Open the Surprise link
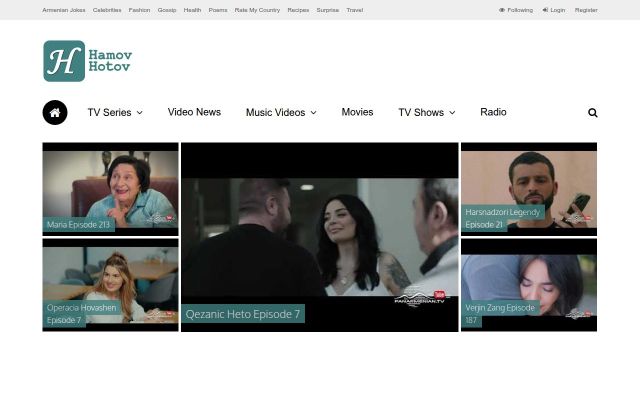640x400 pixels. click(x=328, y=10)
